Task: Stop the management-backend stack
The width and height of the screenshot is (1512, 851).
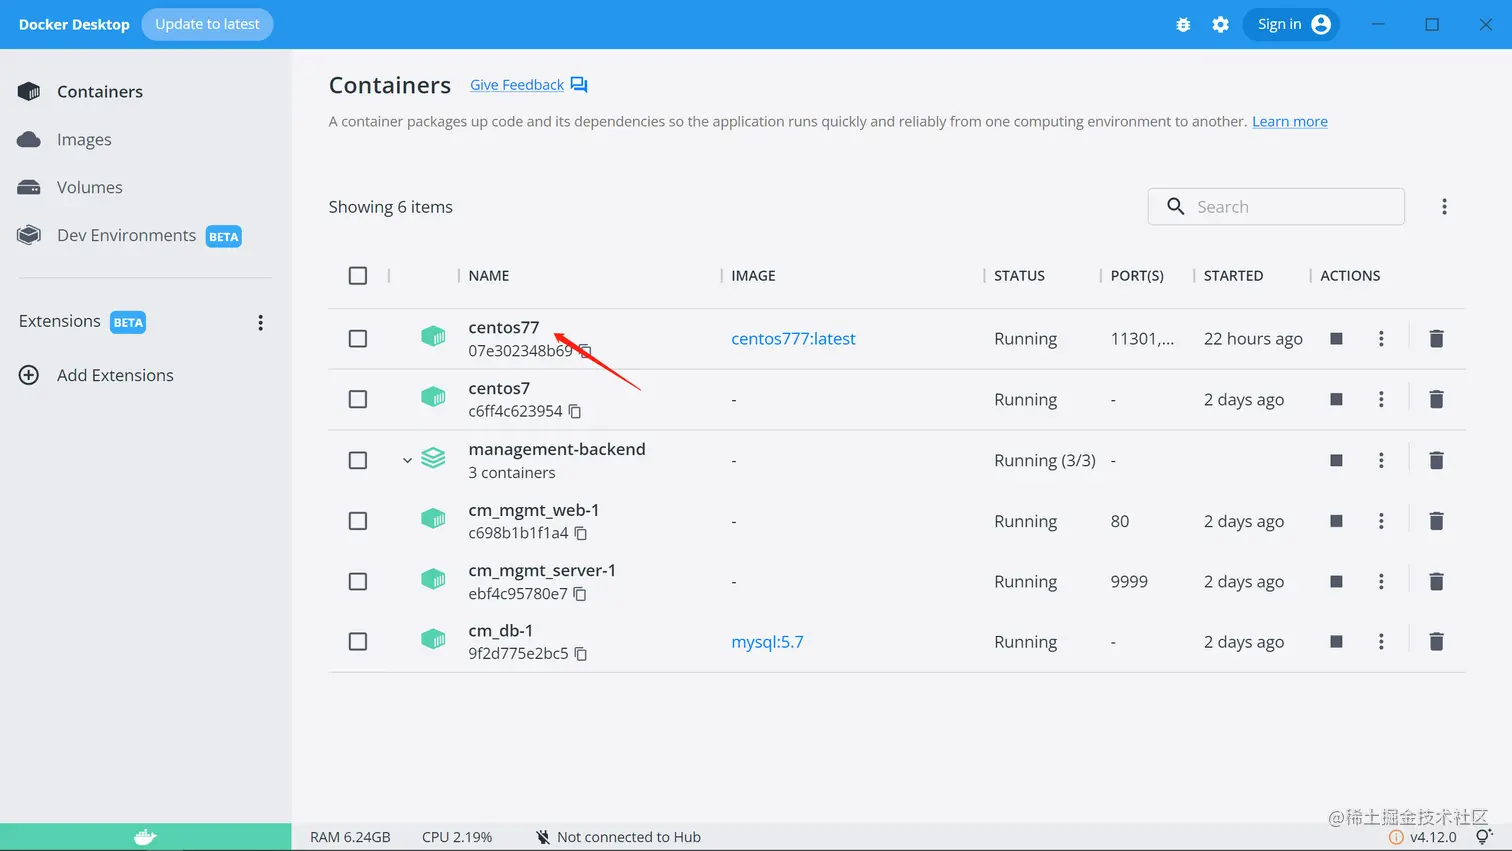Action: coord(1336,460)
